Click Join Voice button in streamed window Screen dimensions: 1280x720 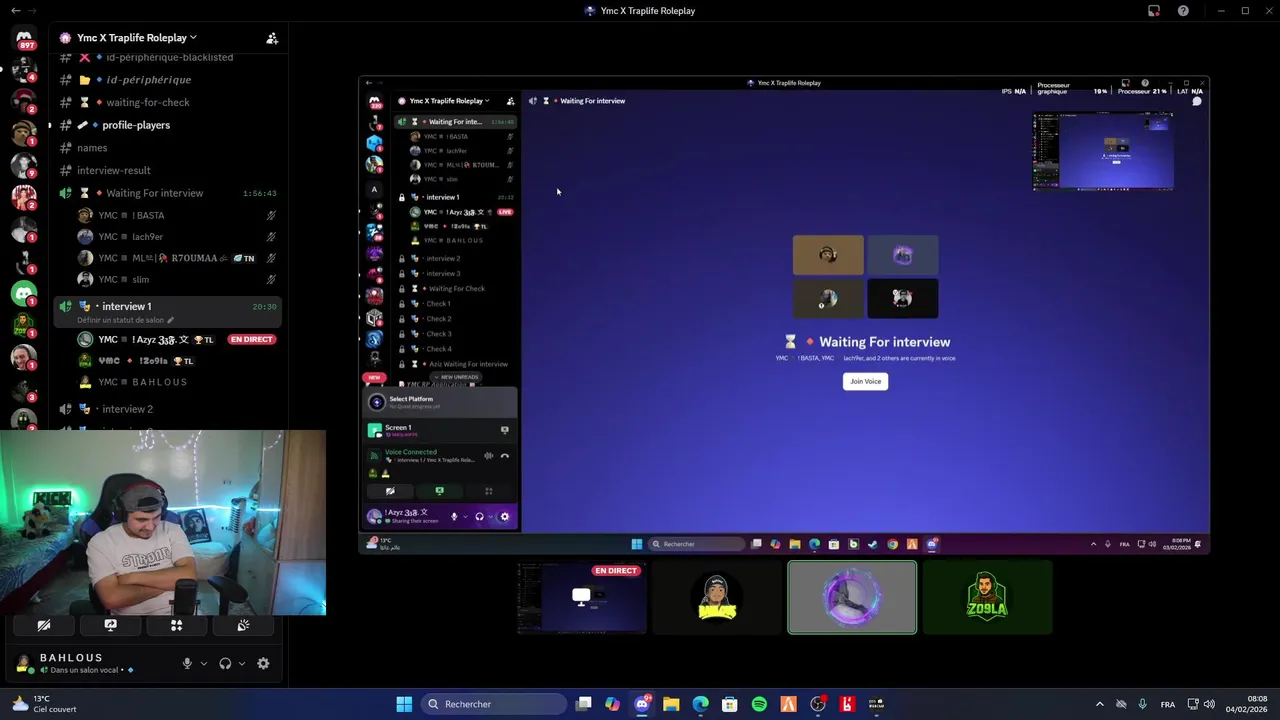[865, 381]
